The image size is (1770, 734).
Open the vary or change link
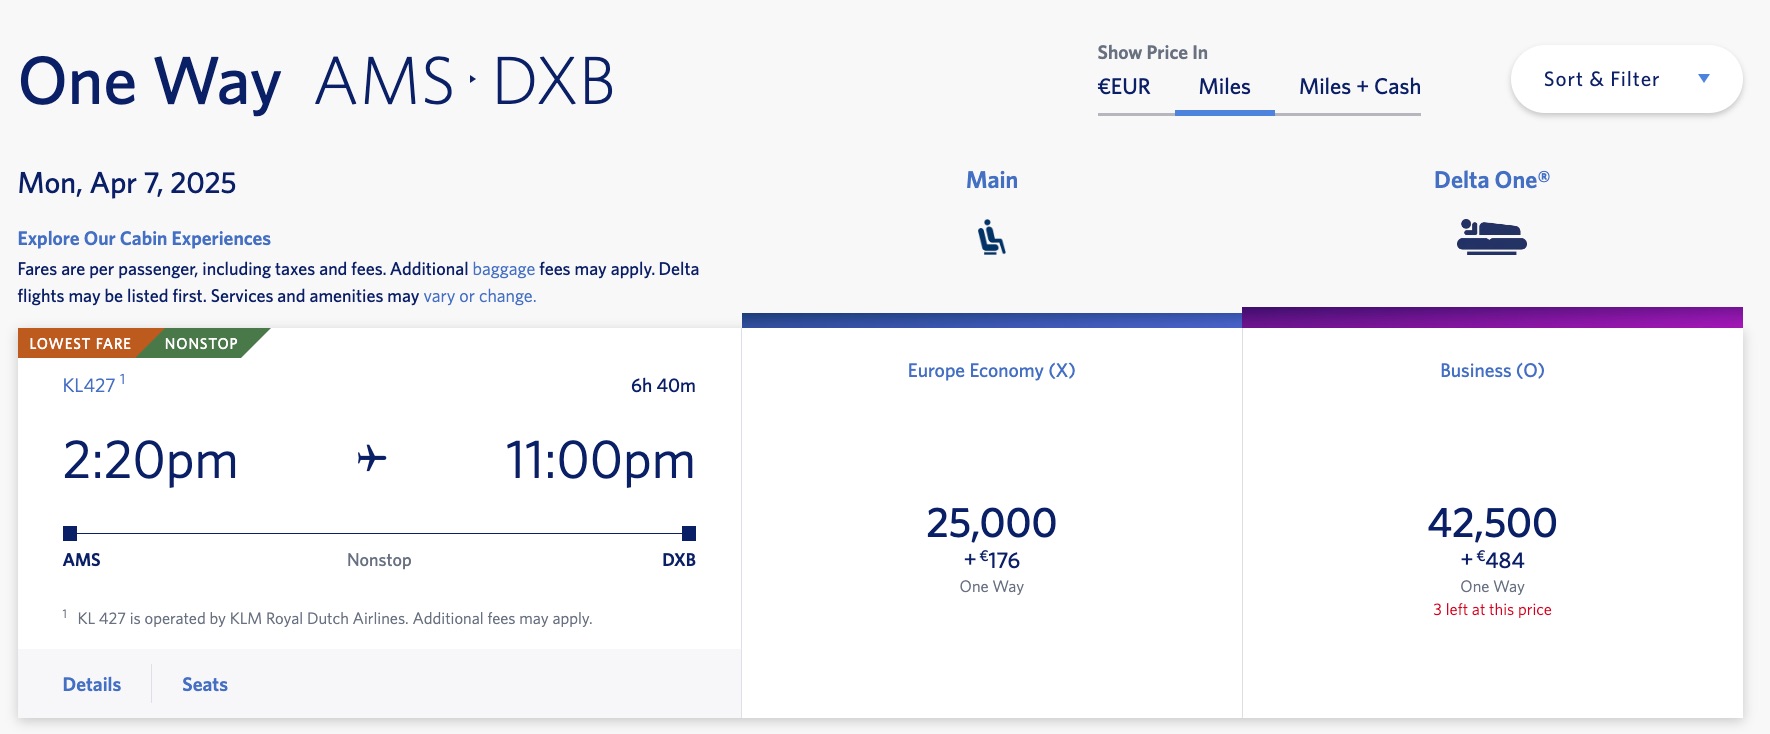coord(478,296)
